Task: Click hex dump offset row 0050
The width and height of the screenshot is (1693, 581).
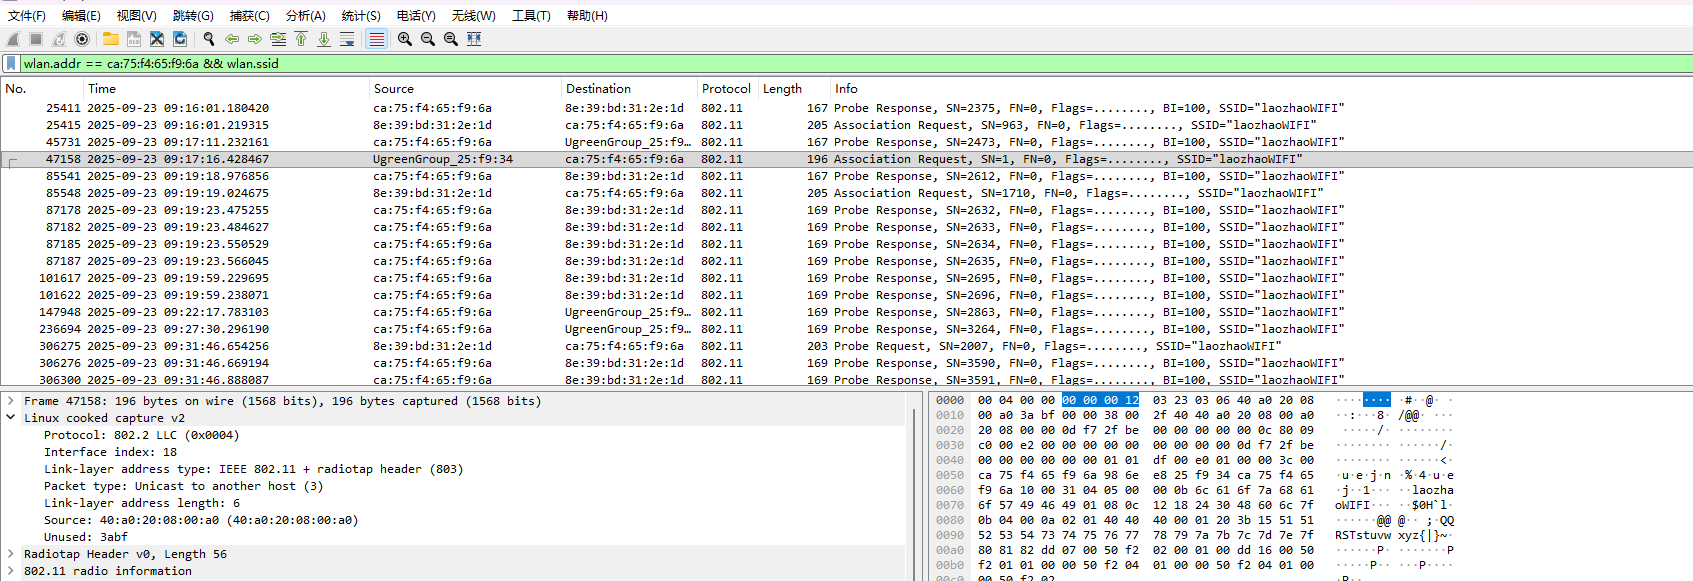Action: click(950, 475)
